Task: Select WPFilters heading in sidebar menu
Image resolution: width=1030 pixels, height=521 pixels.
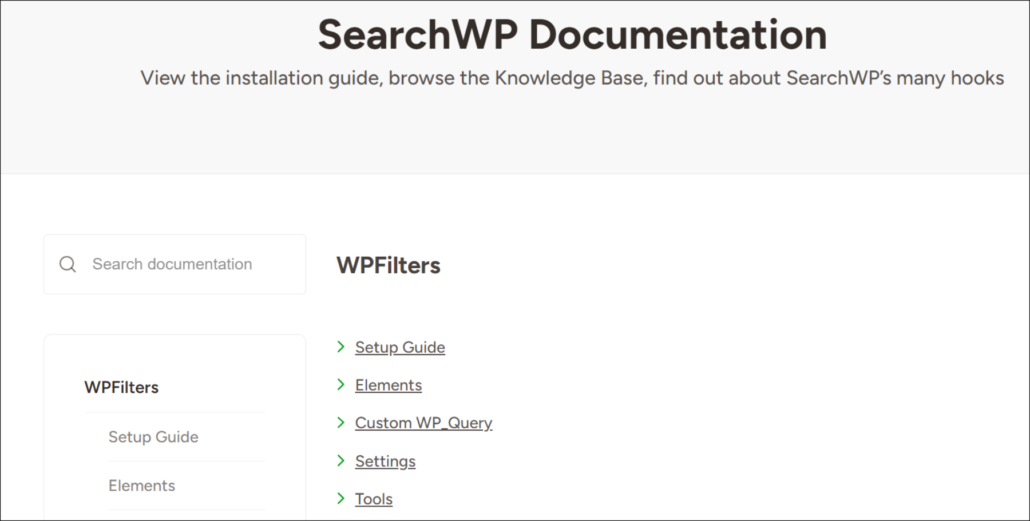Action: [122, 387]
